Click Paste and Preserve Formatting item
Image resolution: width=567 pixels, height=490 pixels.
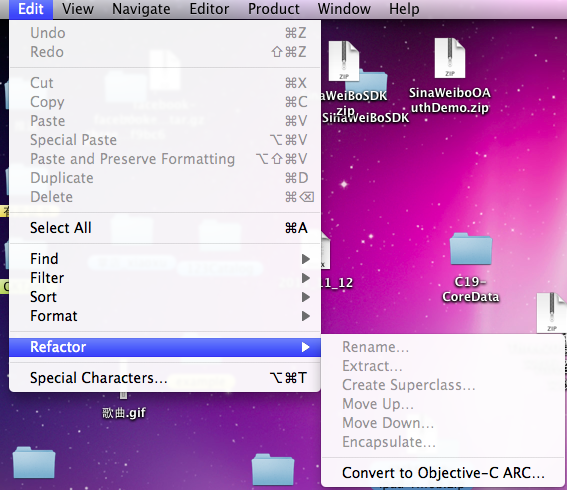click(165, 159)
